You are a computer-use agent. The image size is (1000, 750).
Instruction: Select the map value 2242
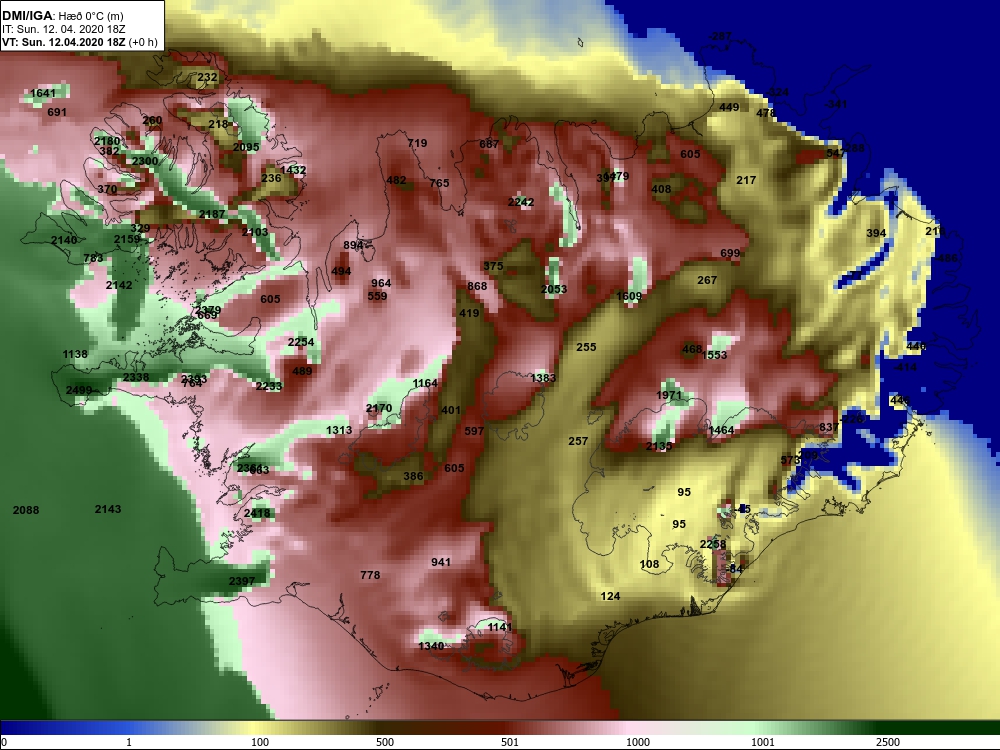click(x=521, y=202)
